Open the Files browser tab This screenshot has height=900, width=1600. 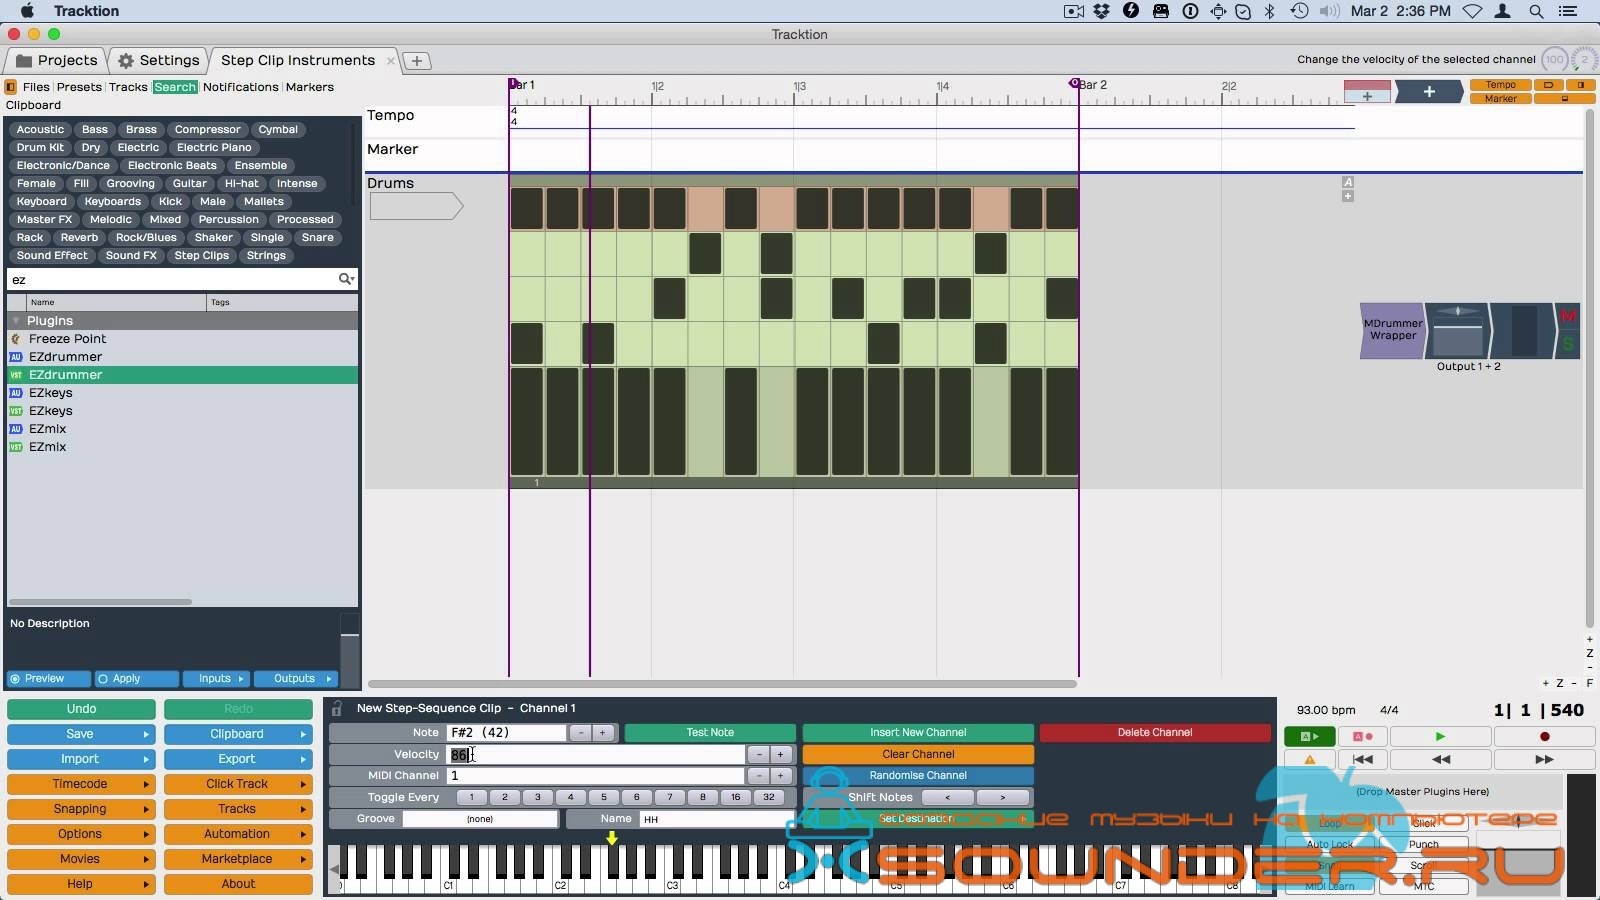(x=36, y=87)
